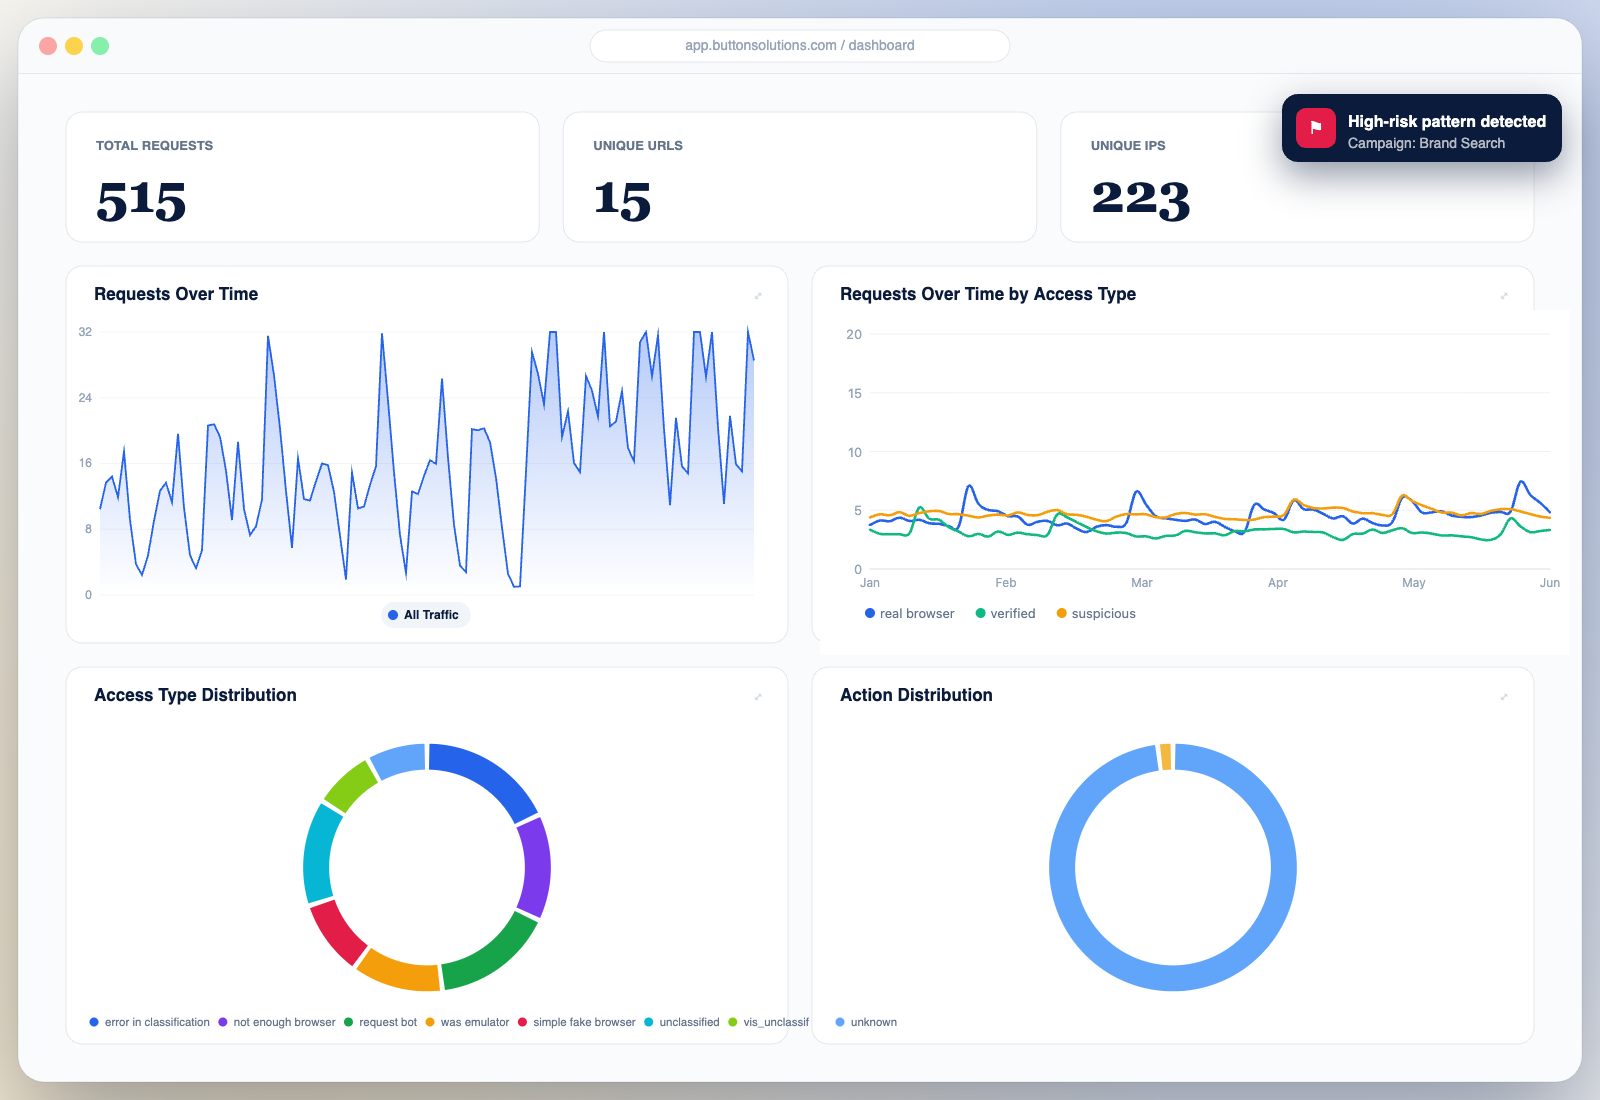Toggle the verified legend series
This screenshot has width=1600, height=1100.
pyautogui.click(x=1005, y=614)
